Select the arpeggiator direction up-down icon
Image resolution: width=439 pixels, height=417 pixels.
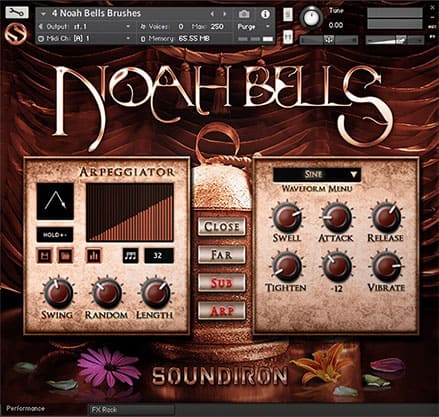coord(55,201)
